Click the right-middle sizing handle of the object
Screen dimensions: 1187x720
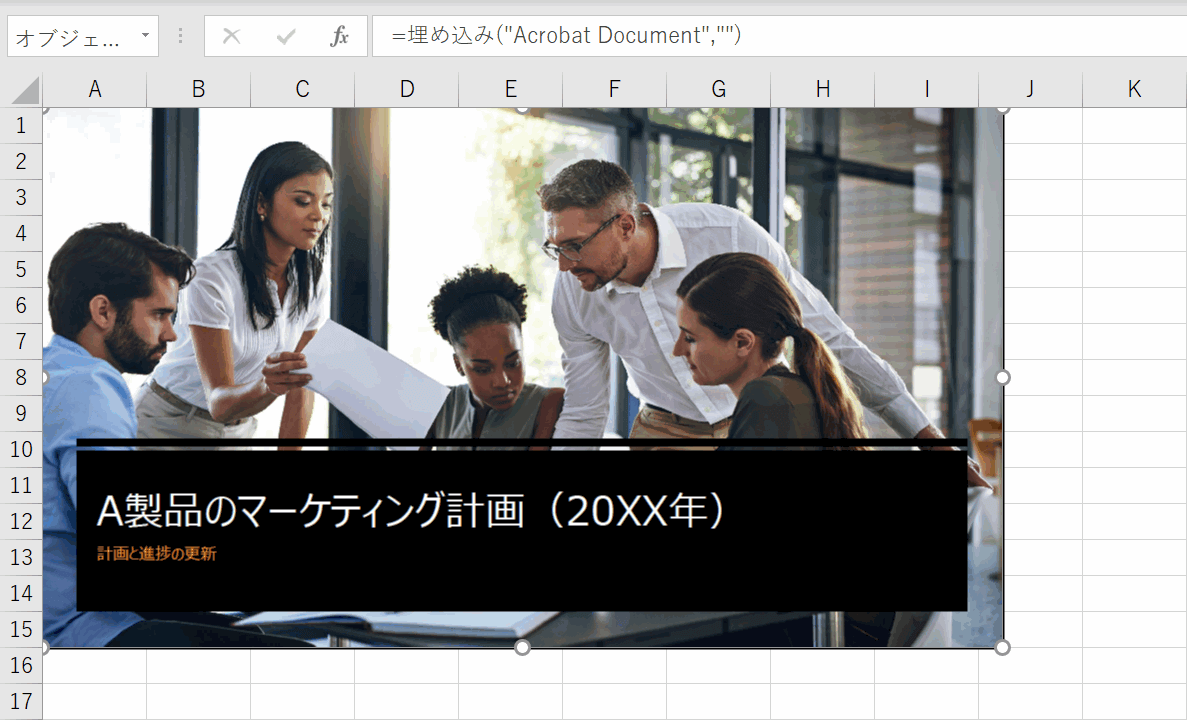(x=1001, y=377)
